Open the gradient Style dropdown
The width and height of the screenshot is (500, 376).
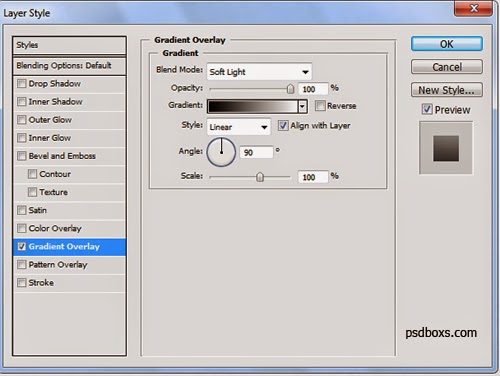239,127
